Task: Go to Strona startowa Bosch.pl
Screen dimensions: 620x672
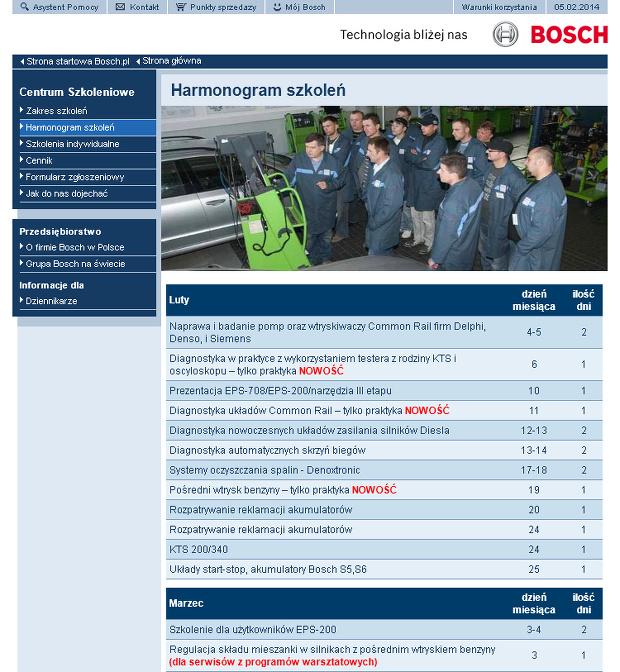Action: (78, 61)
